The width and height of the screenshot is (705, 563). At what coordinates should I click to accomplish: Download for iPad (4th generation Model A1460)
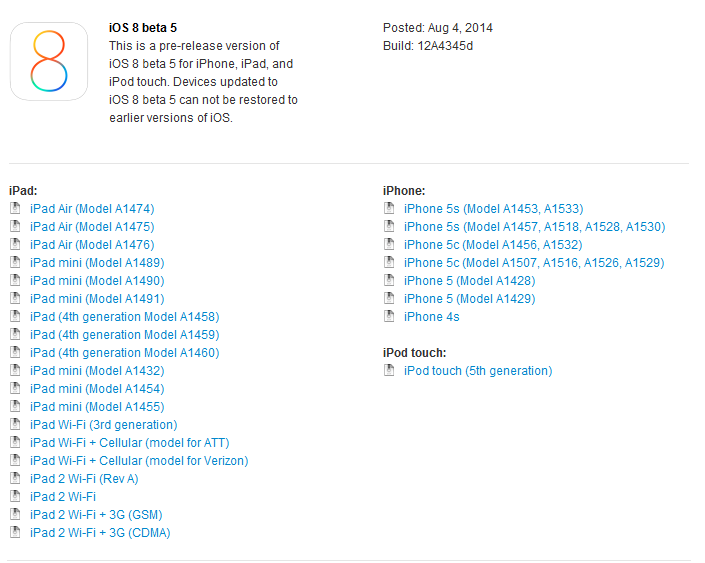point(125,353)
